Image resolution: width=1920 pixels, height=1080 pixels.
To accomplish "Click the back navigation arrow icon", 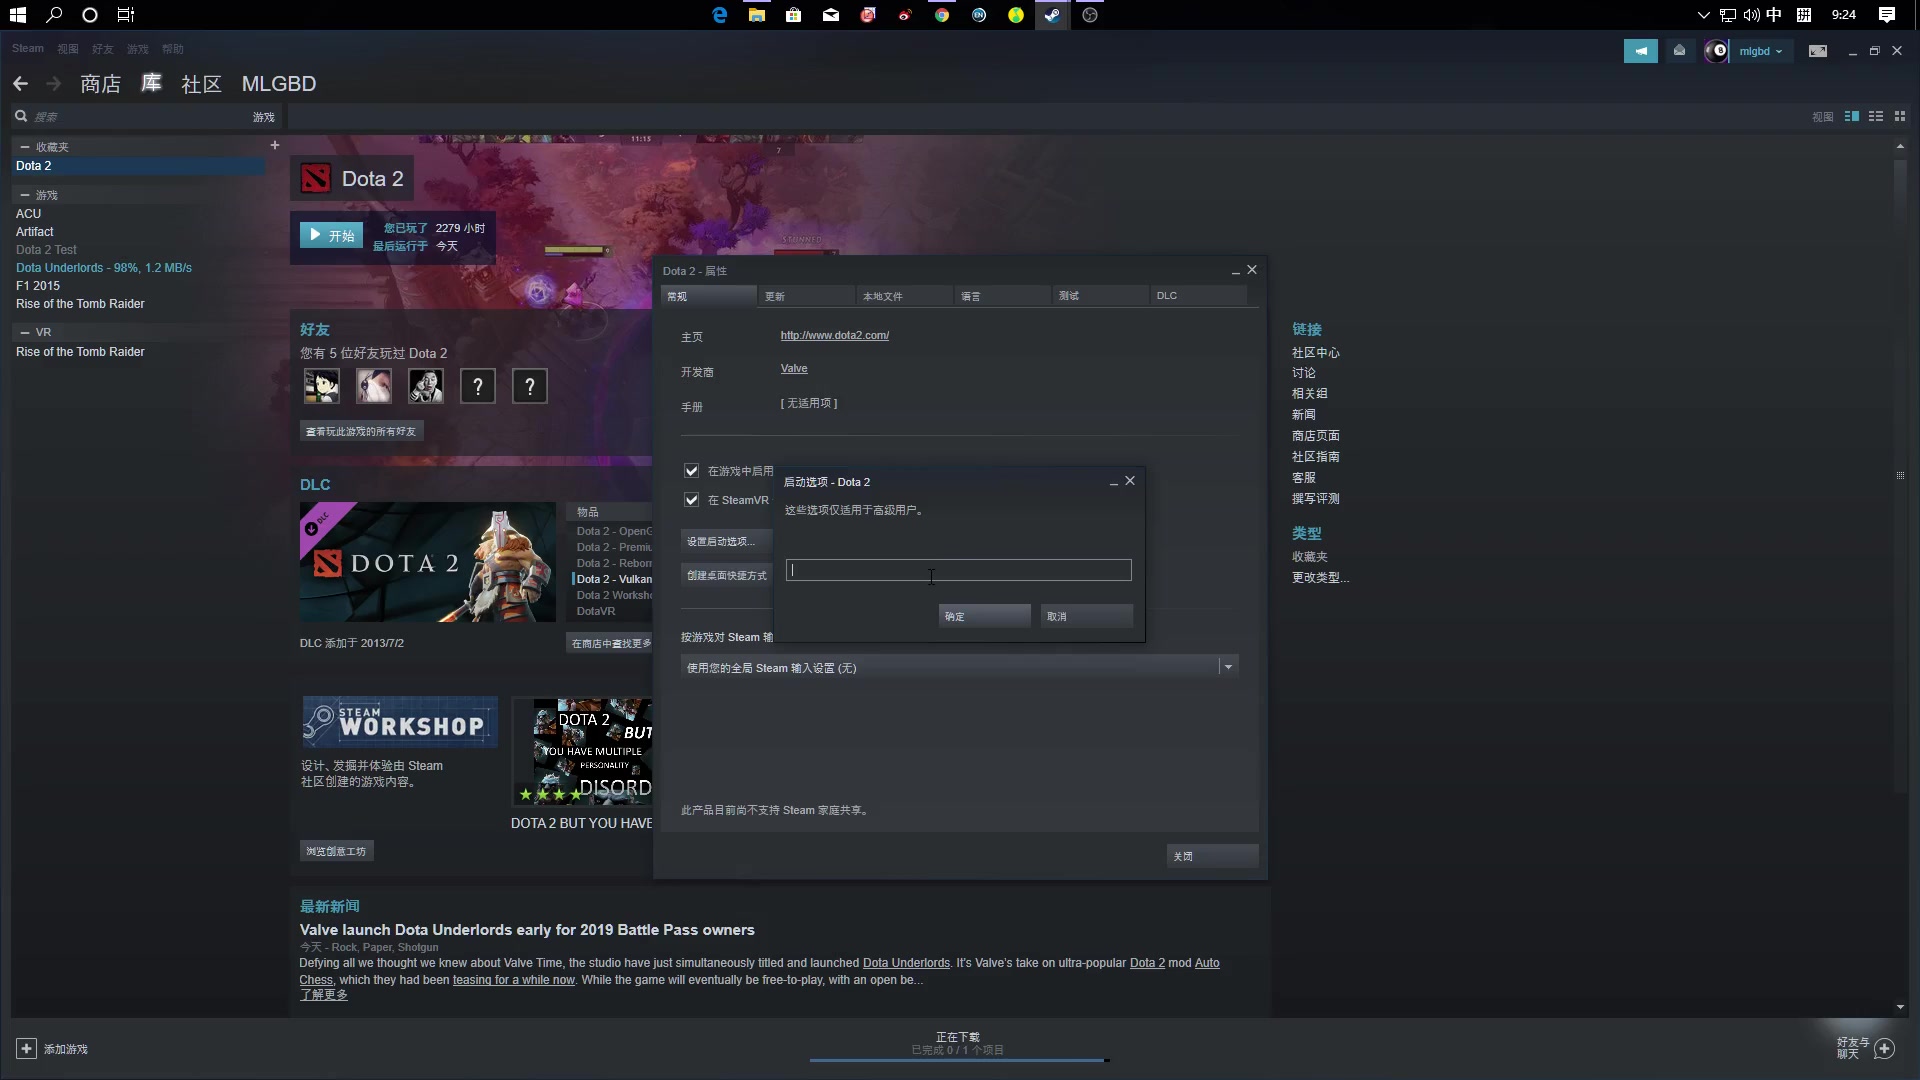I will [21, 83].
